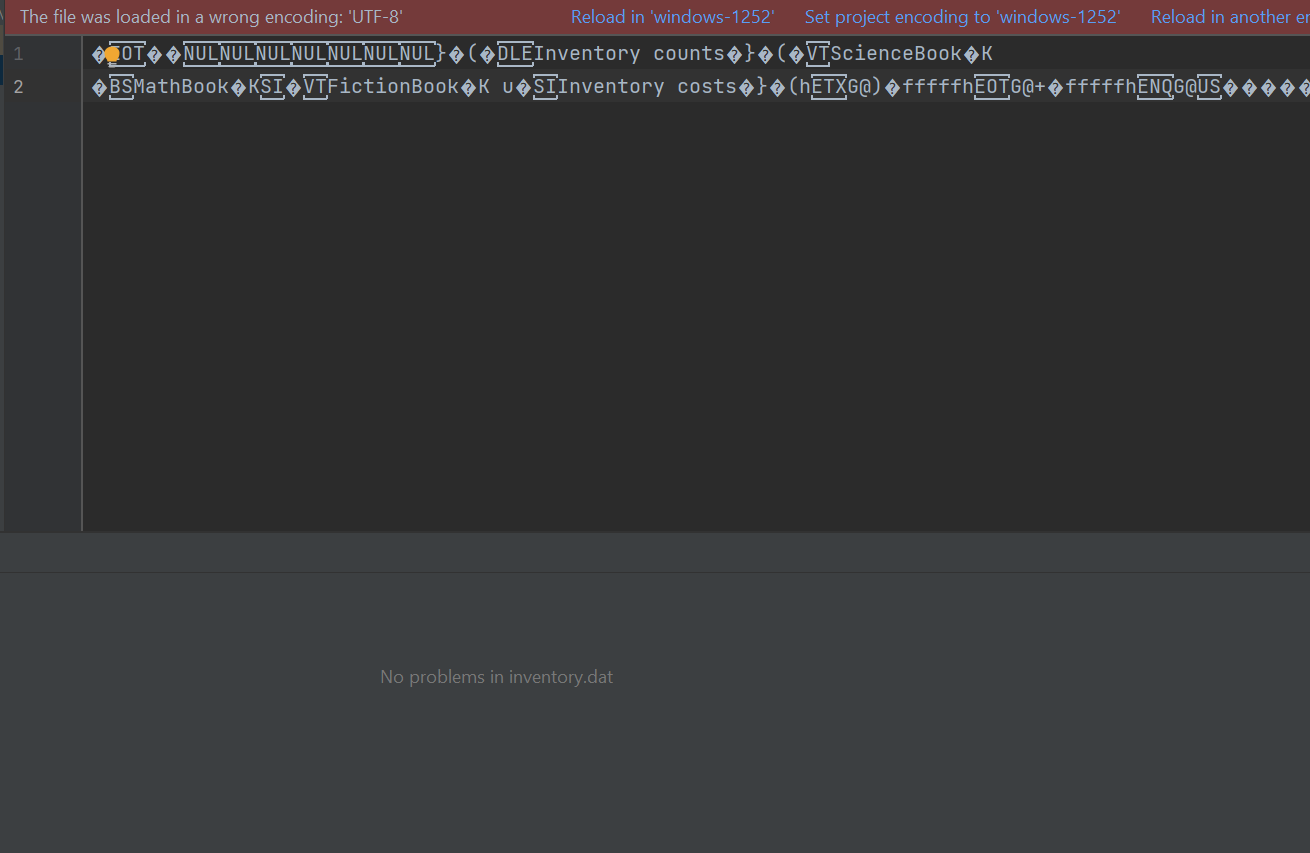Click the orange breakpoint marker on line 1
The width and height of the screenshot is (1310, 853).
[111, 53]
